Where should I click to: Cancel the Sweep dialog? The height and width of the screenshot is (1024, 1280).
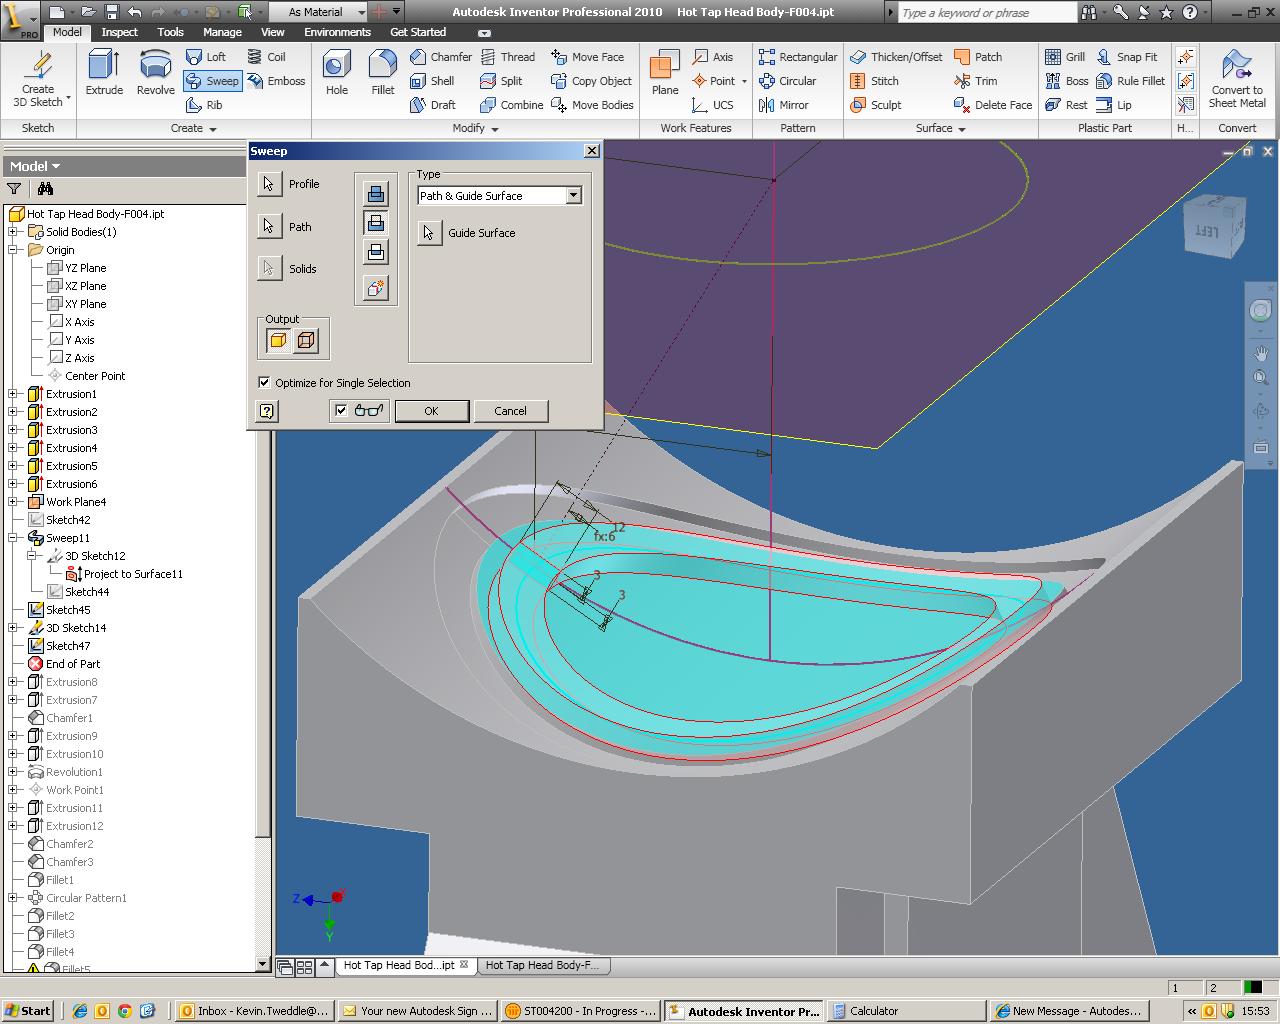point(510,411)
